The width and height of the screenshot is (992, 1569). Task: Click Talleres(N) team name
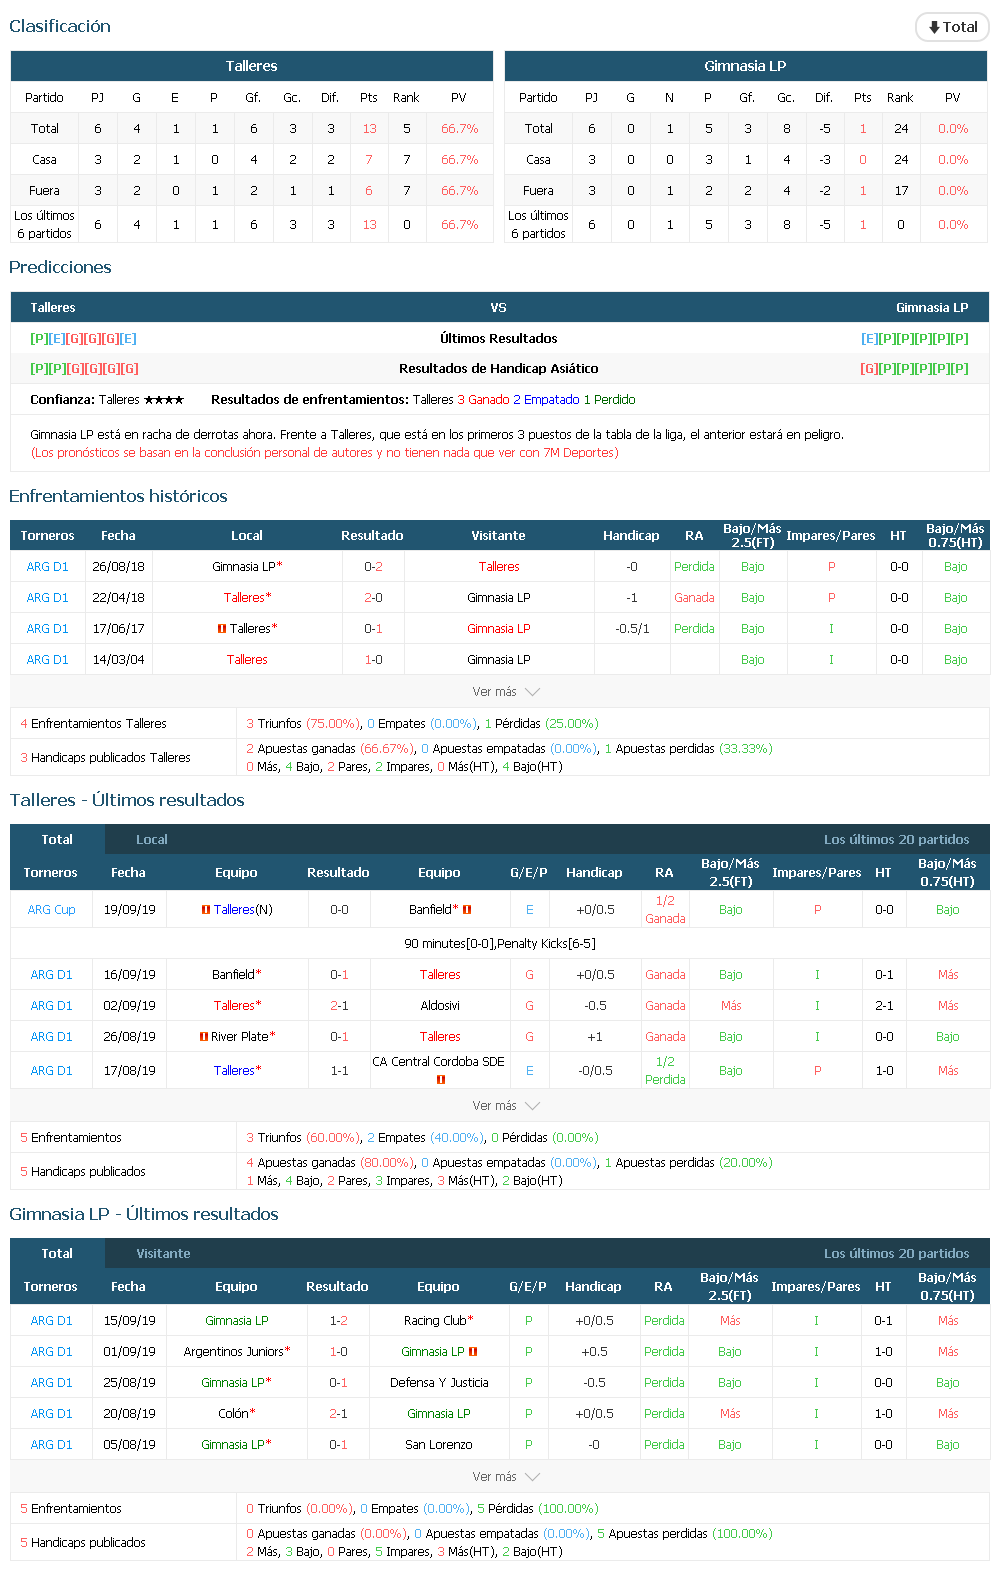tap(243, 910)
